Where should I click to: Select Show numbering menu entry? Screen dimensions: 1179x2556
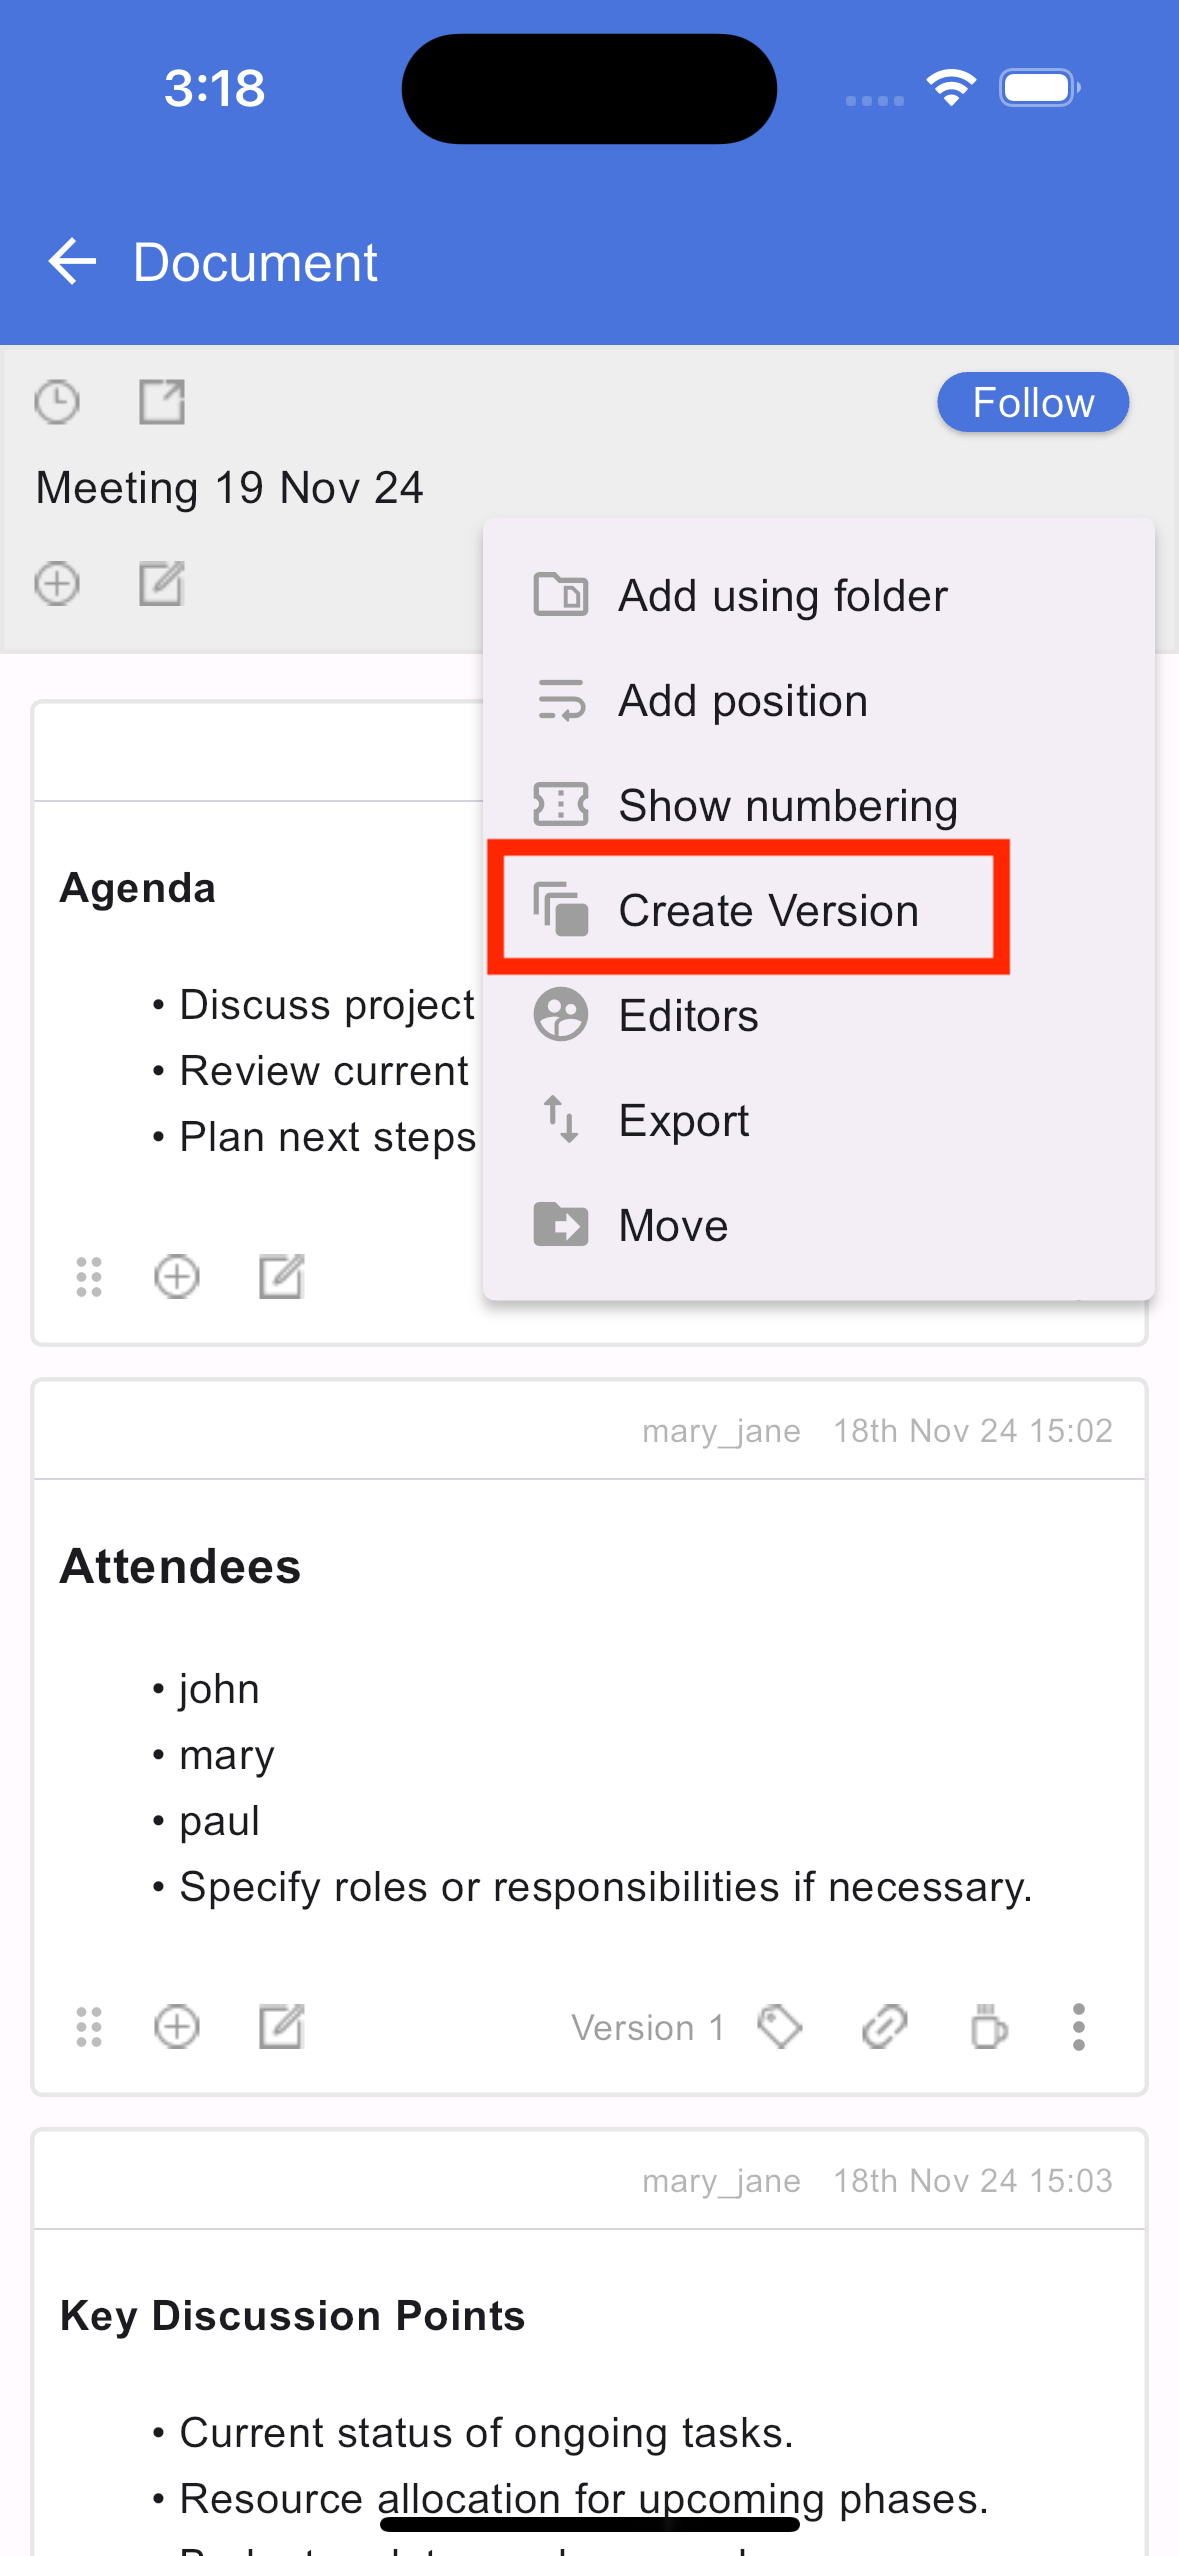pos(818,806)
